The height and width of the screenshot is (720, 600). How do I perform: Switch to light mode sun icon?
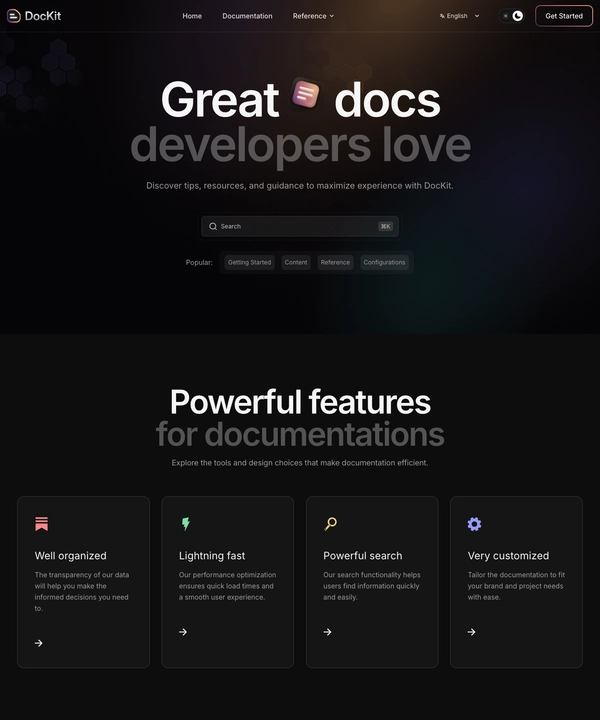click(x=505, y=16)
